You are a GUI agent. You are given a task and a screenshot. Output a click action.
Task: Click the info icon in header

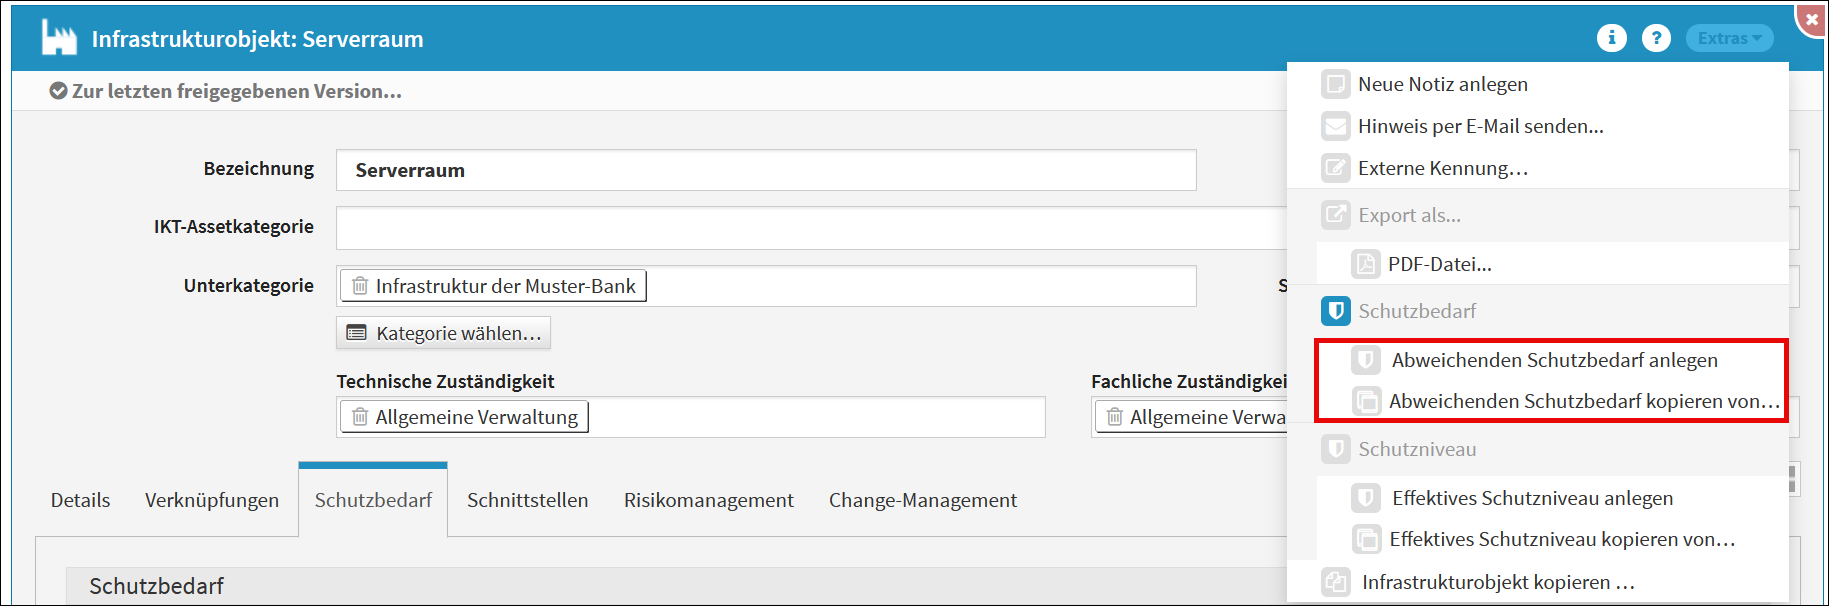tap(1611, 38)
